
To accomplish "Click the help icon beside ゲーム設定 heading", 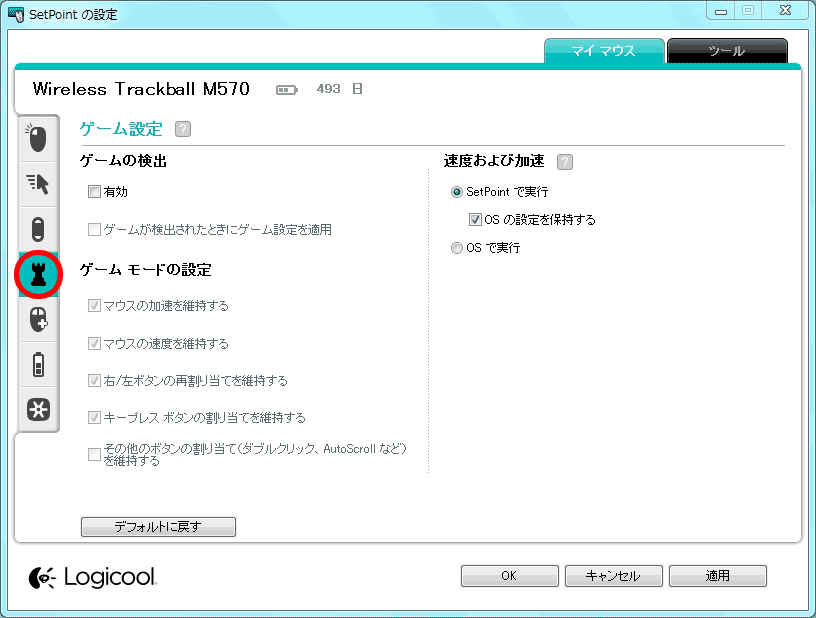I will (x=182, y=129).
